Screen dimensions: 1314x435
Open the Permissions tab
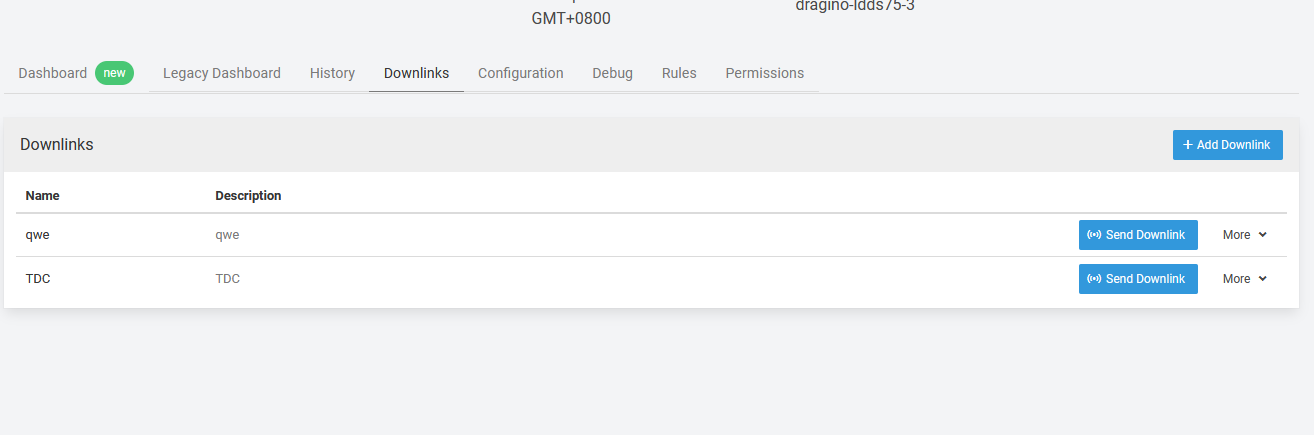(765, 73)
